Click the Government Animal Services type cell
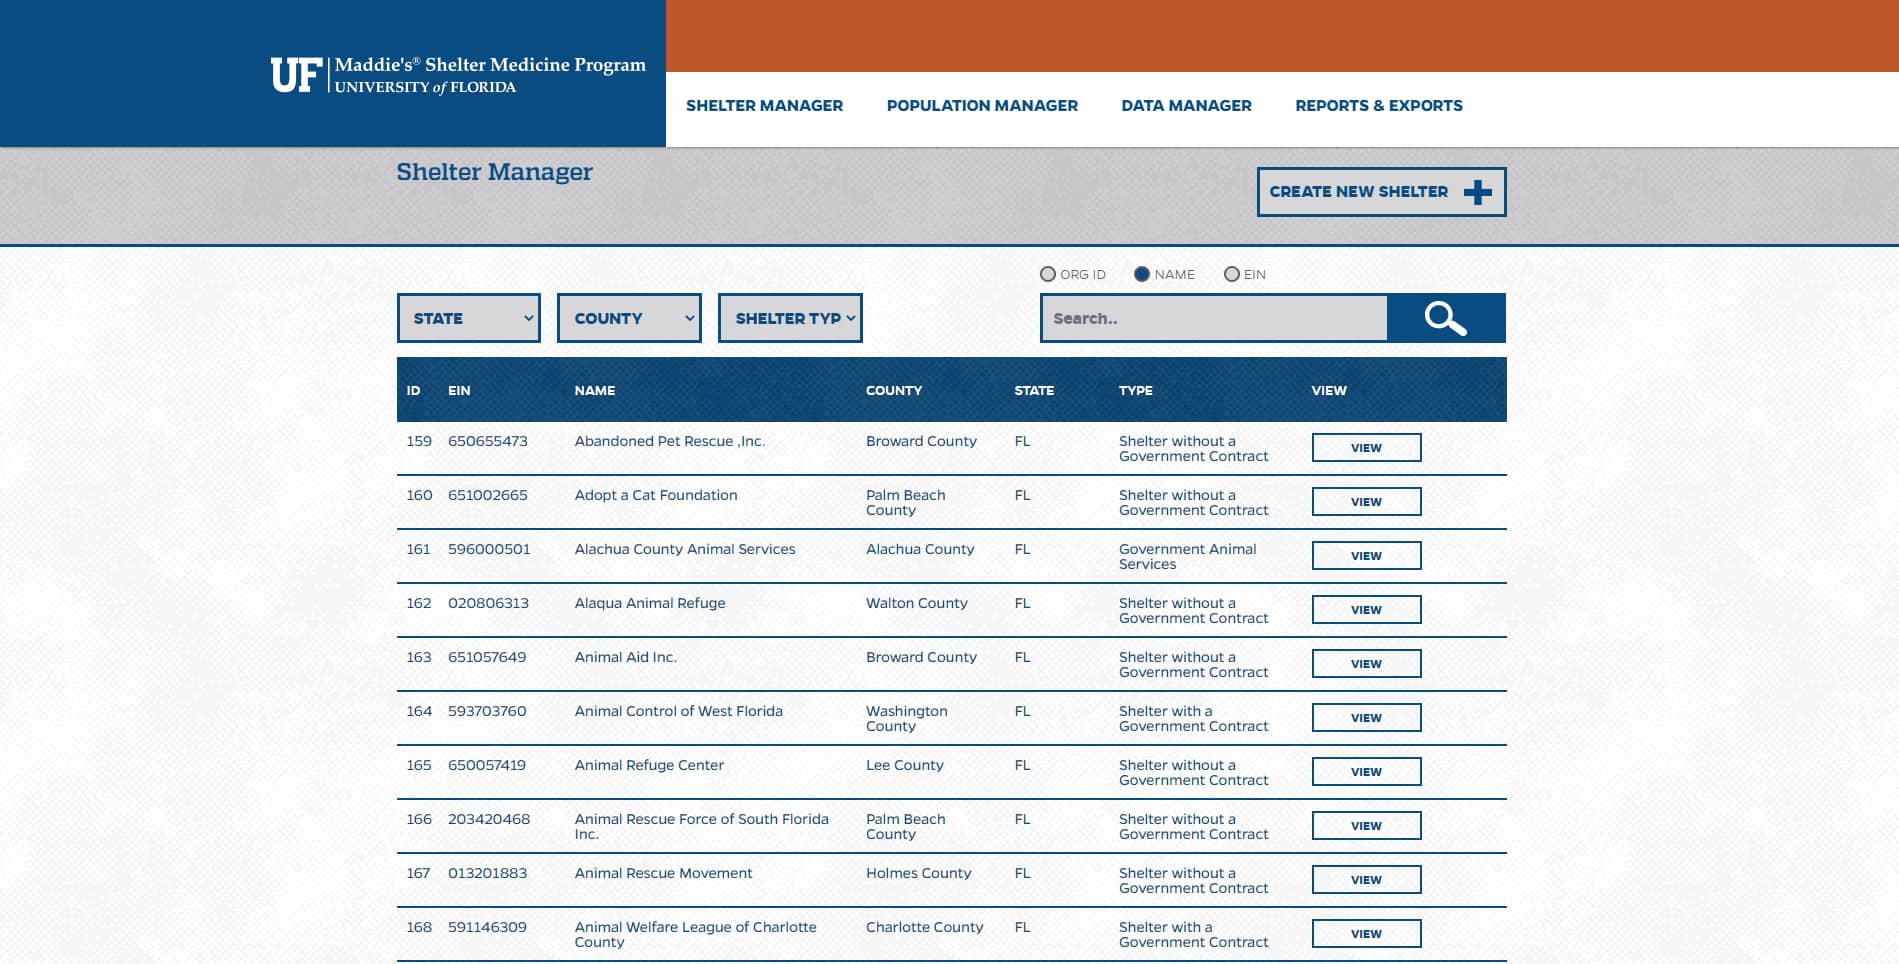The width and height of the screenshot is (1899, 964). tap(1188, 556)
